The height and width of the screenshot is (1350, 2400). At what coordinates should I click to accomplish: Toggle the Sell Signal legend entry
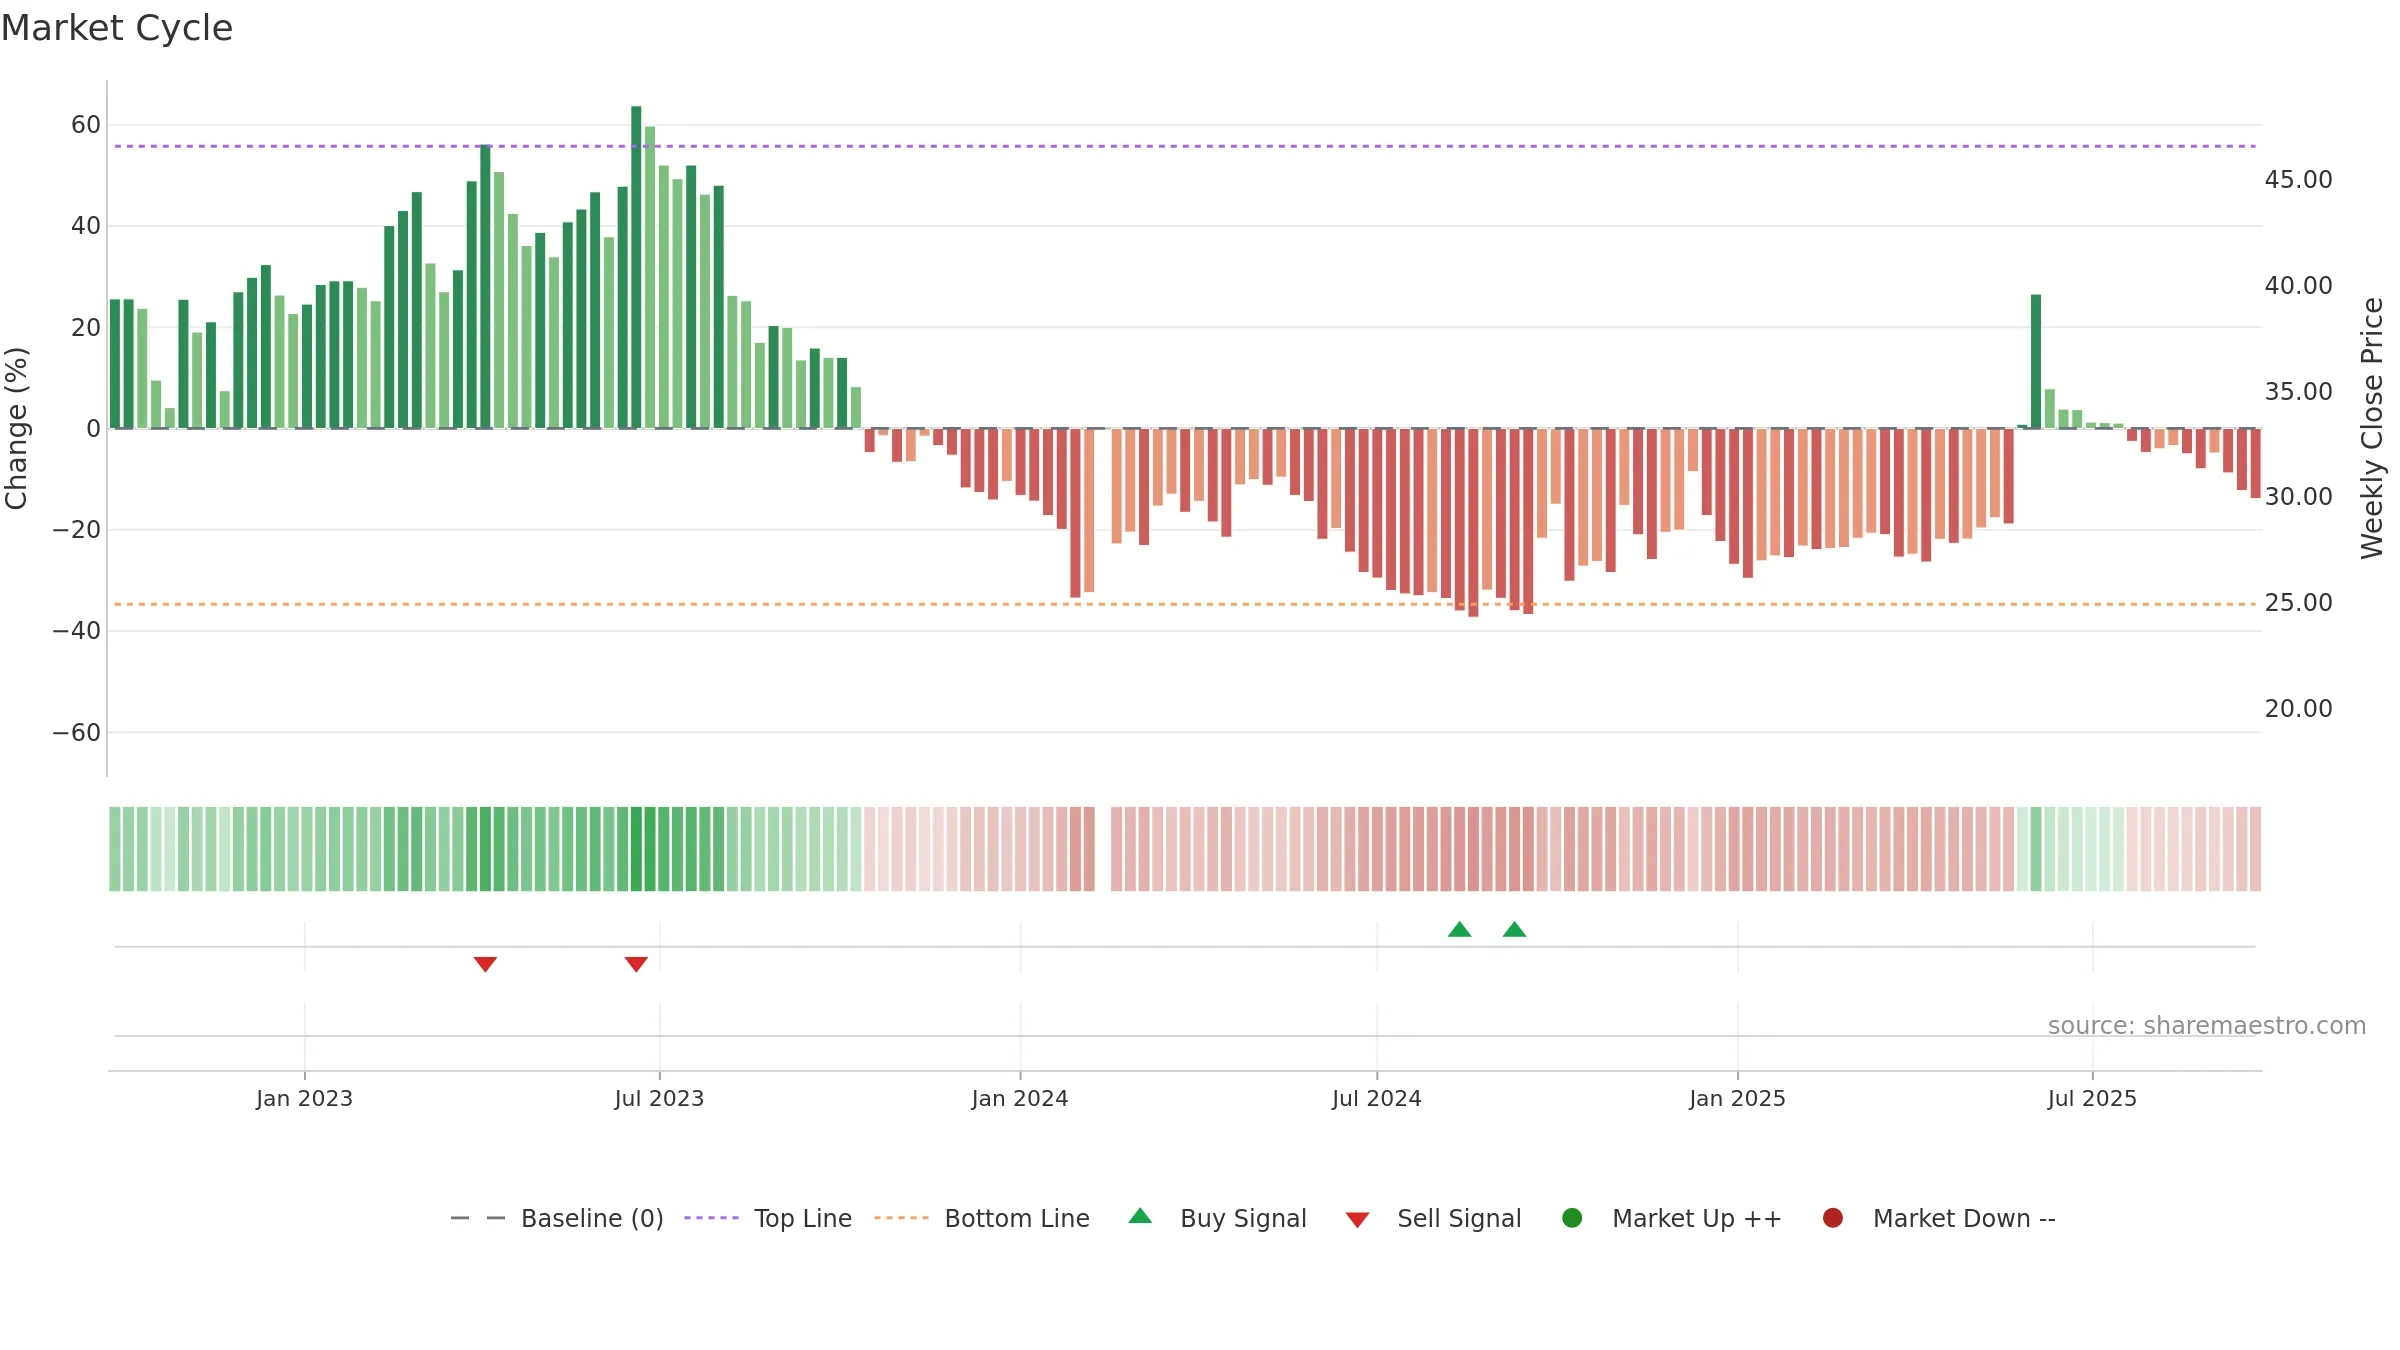(1433, 1218)
